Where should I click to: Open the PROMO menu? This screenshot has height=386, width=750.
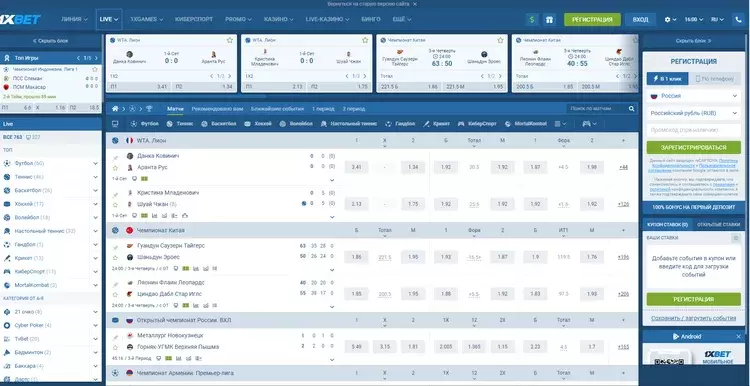coord(238,20)
